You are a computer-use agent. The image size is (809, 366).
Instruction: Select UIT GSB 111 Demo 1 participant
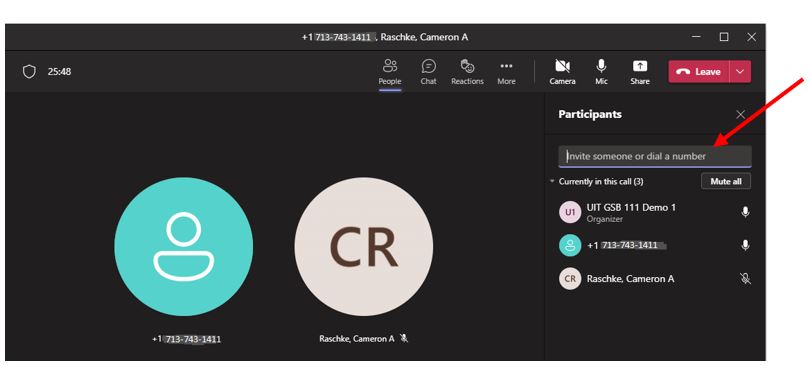tap(655, 212)
